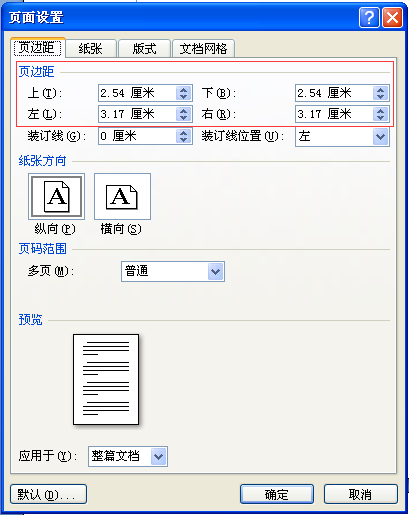Increase the 装订线 gutter with spinner
This screenshot has width=409, height=515.
tap(184, 132)
